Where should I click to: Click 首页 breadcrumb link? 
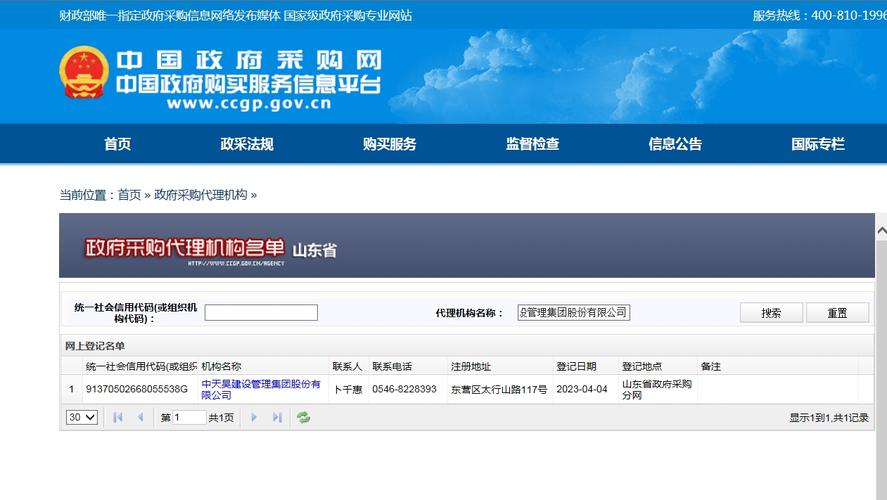[x=129, y=195]
